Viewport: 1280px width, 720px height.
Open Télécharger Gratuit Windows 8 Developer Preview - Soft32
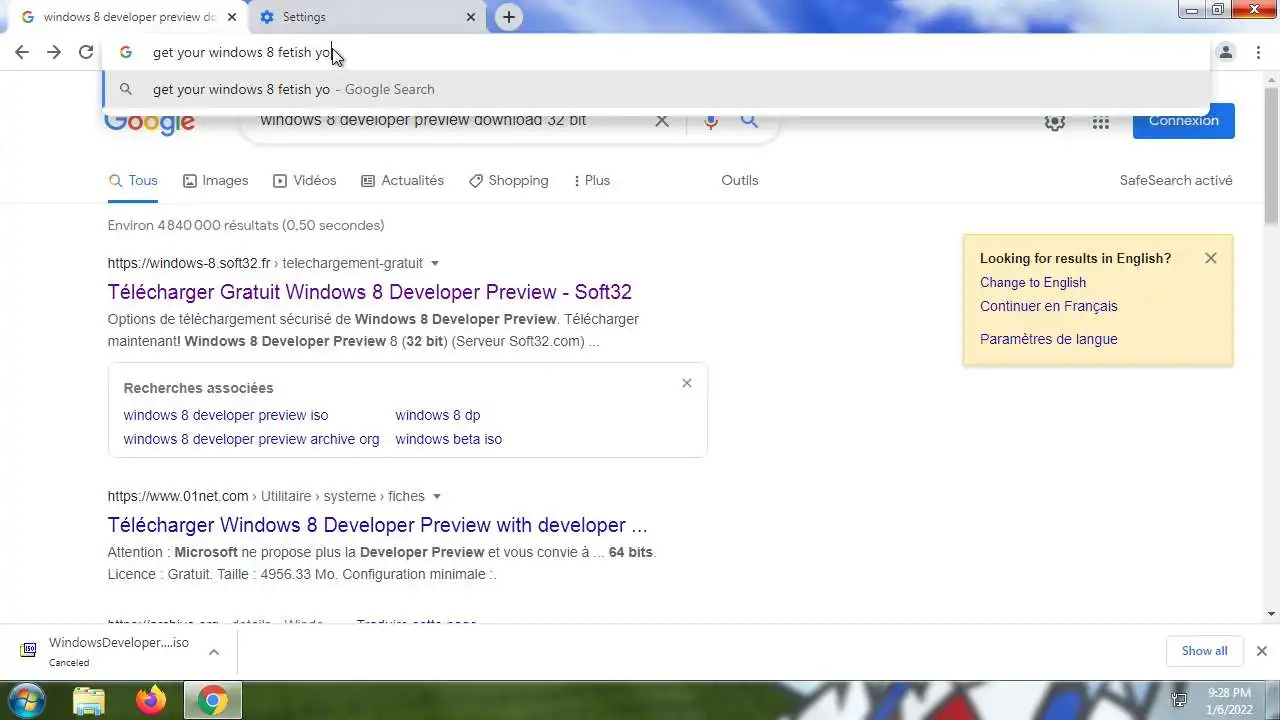(x=369, y=292)
